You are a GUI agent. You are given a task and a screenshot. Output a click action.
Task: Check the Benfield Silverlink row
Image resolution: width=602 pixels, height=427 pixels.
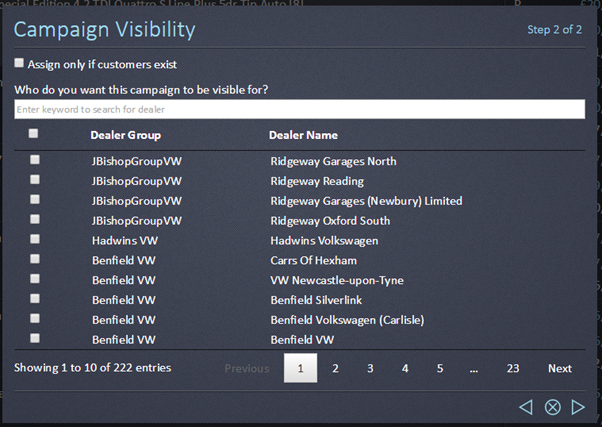coord(35,298)
